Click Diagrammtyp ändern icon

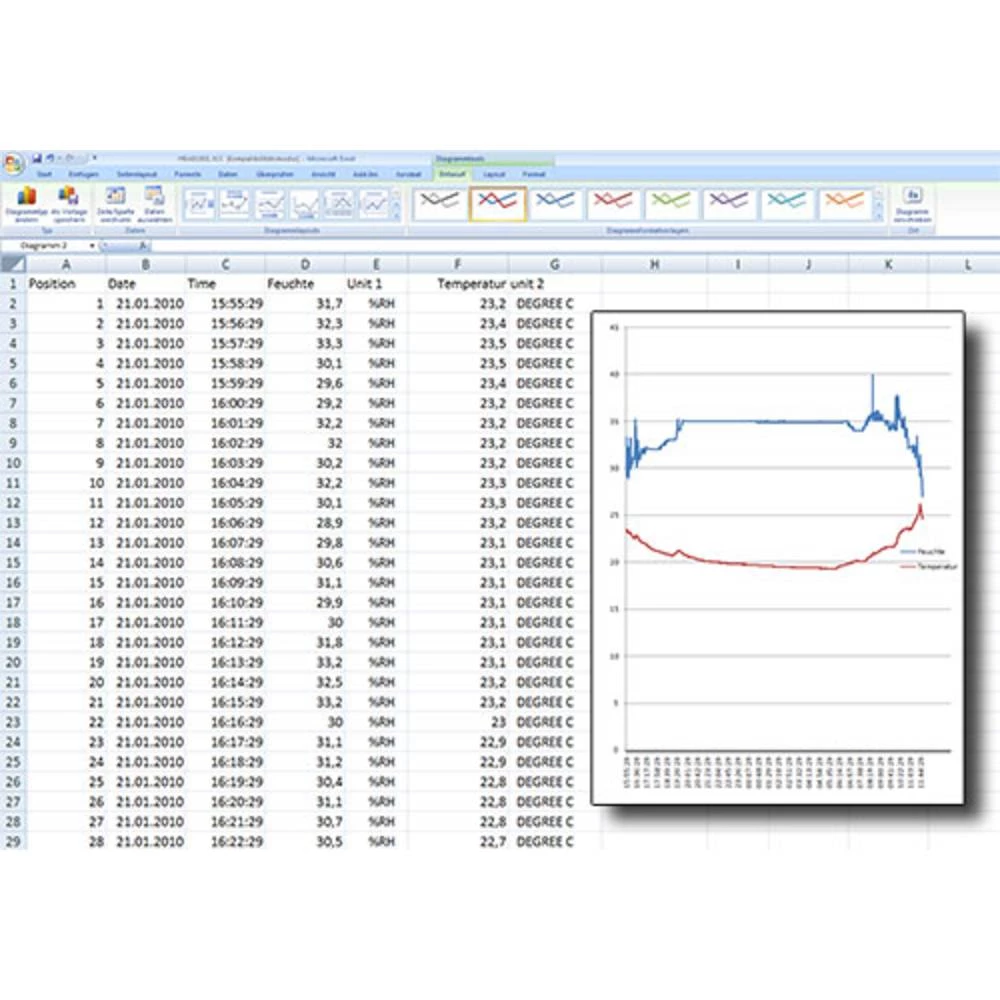click(26, 200)
